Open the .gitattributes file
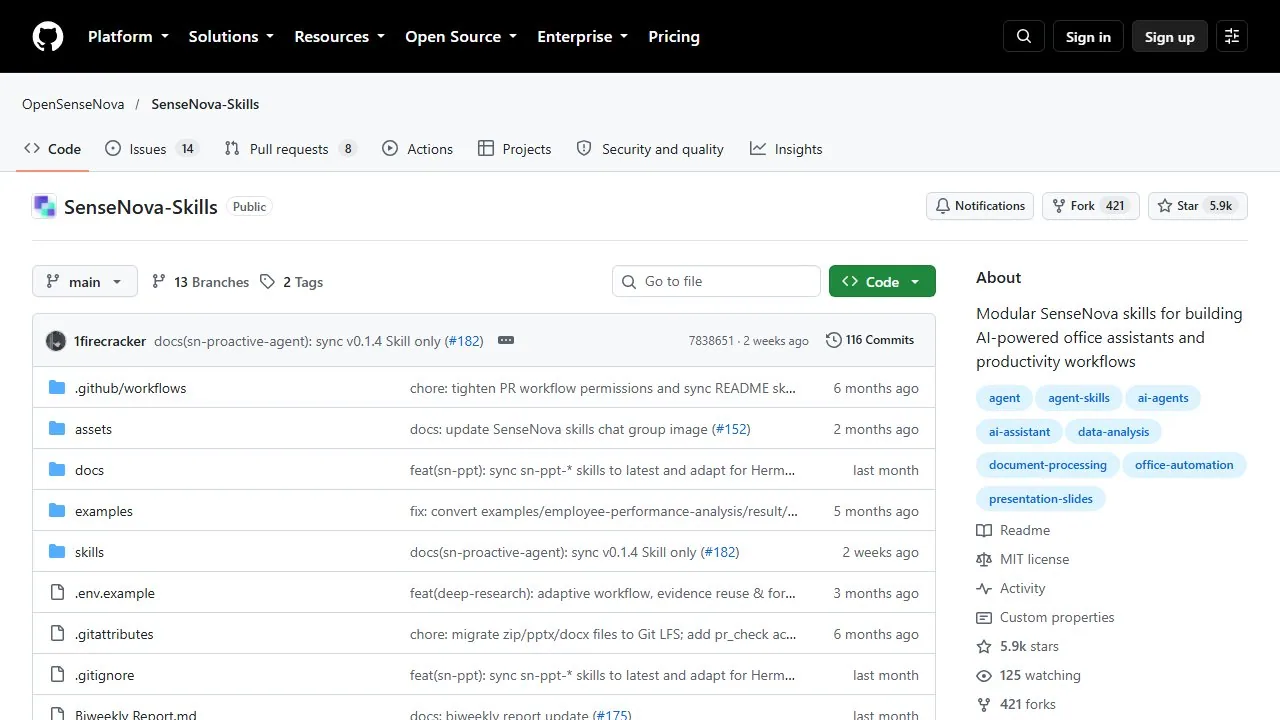The width and height of the screenshot is (1280, 720). (114, 634)
